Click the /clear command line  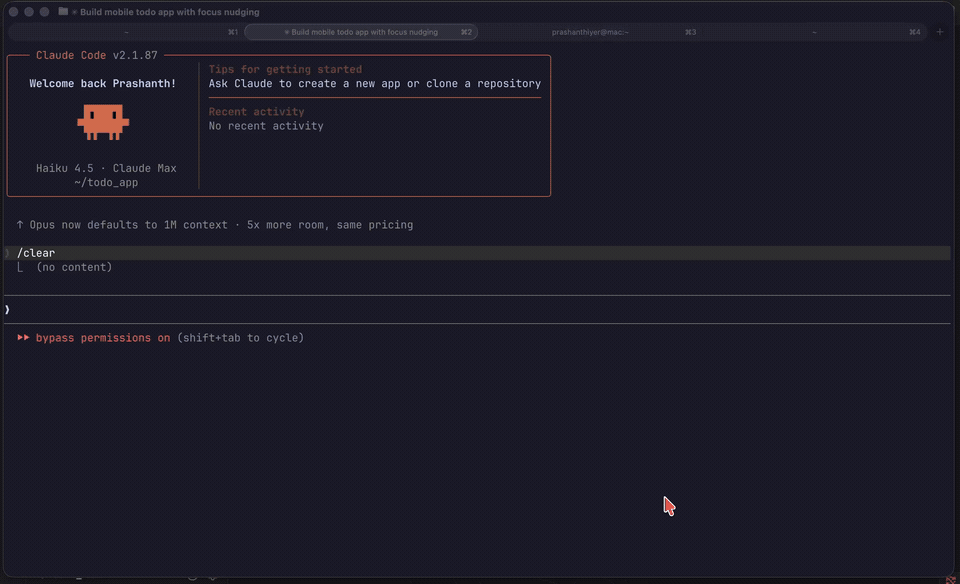click(478, 253)
